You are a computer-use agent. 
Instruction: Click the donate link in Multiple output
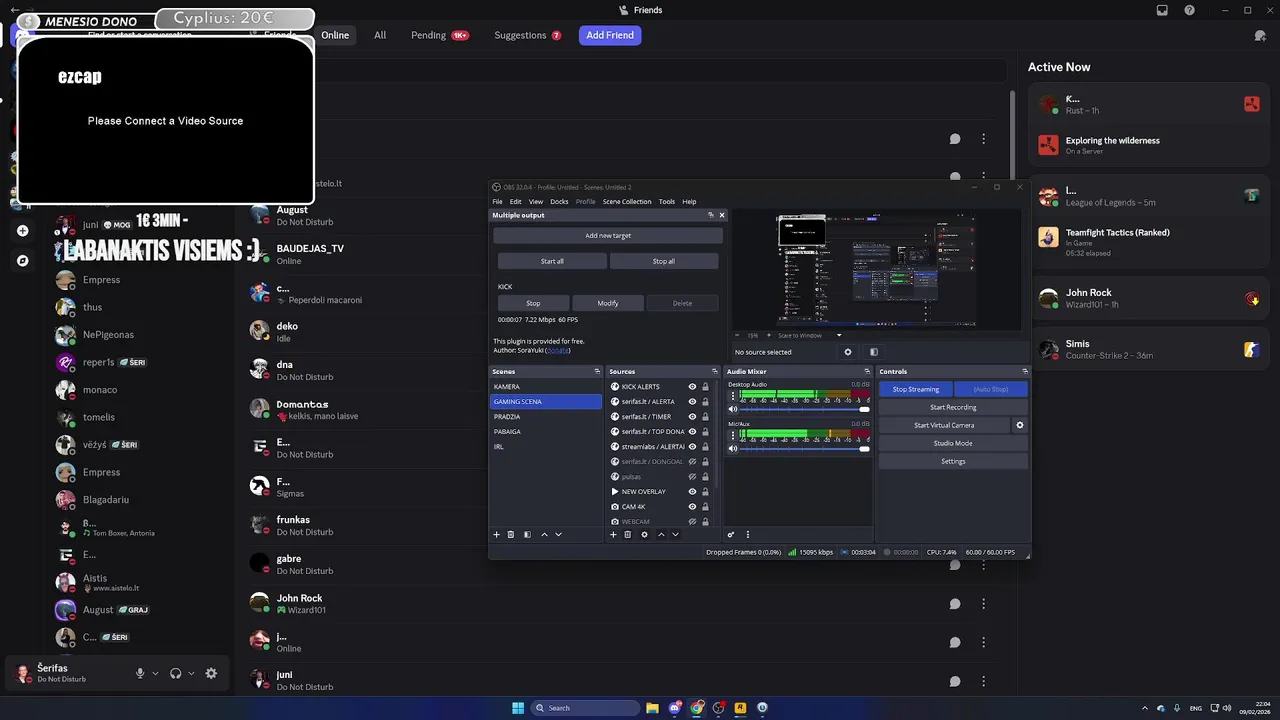tap(558, 350)
